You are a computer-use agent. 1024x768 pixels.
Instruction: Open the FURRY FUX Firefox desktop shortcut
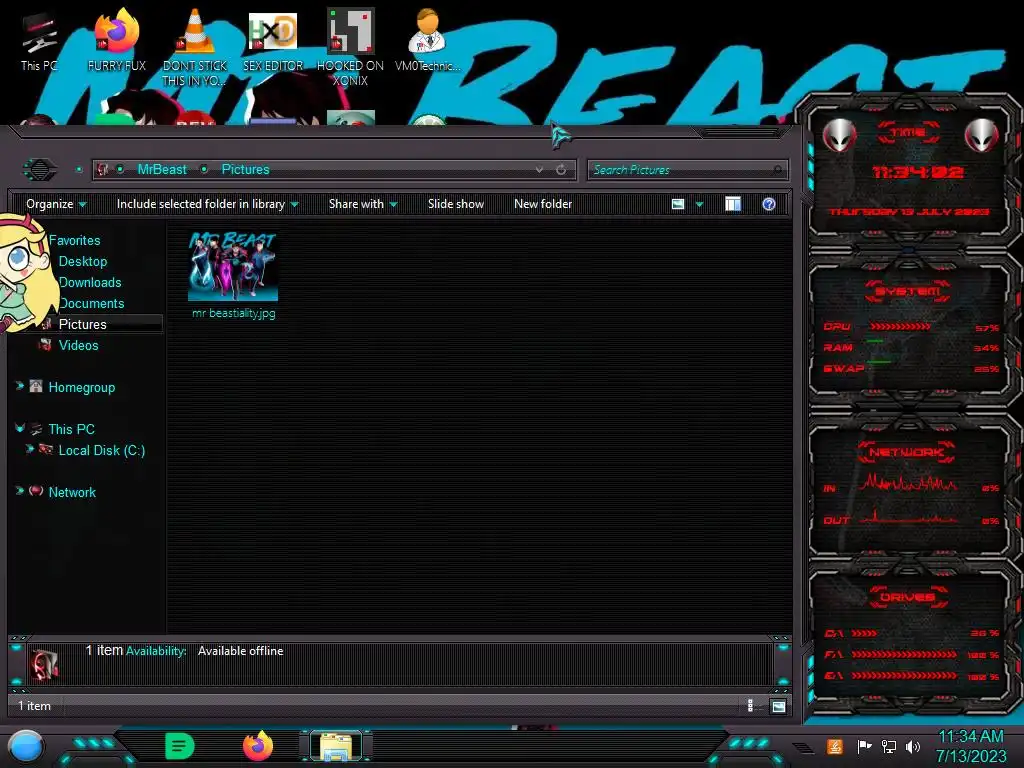[116, 40]
